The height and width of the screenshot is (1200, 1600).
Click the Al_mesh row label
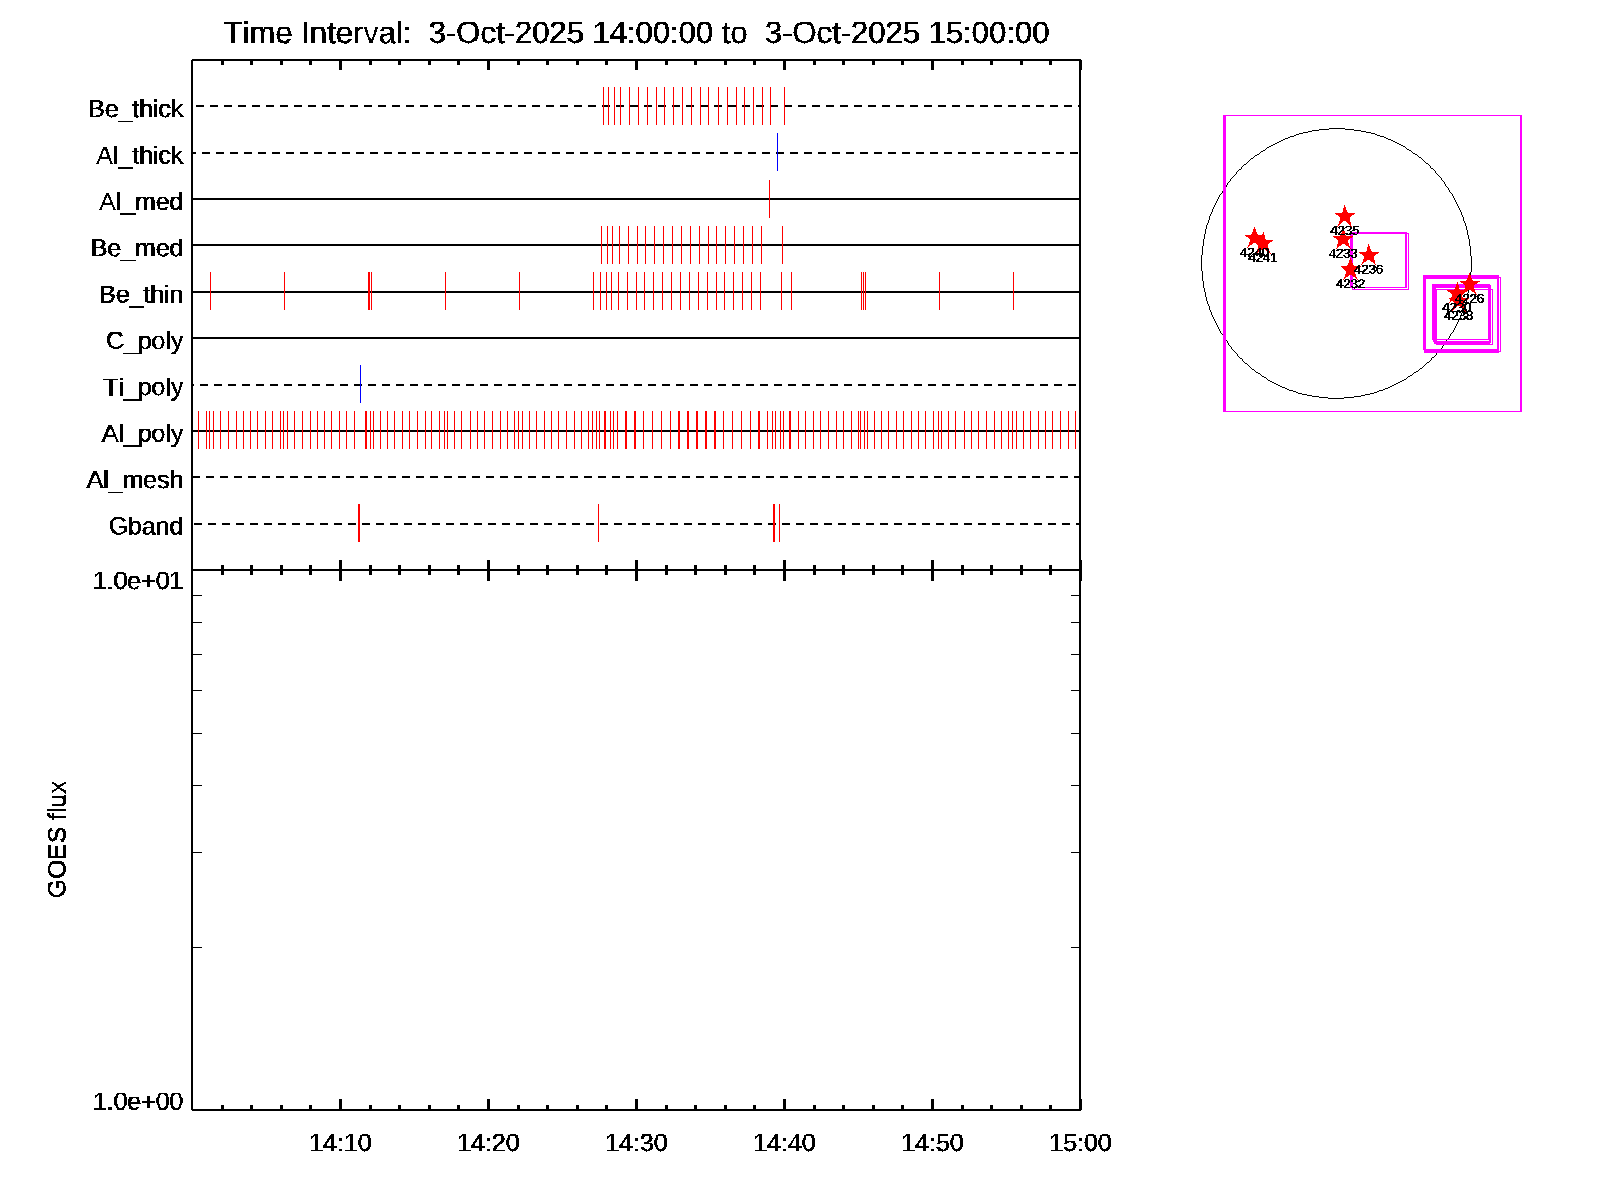135,480
